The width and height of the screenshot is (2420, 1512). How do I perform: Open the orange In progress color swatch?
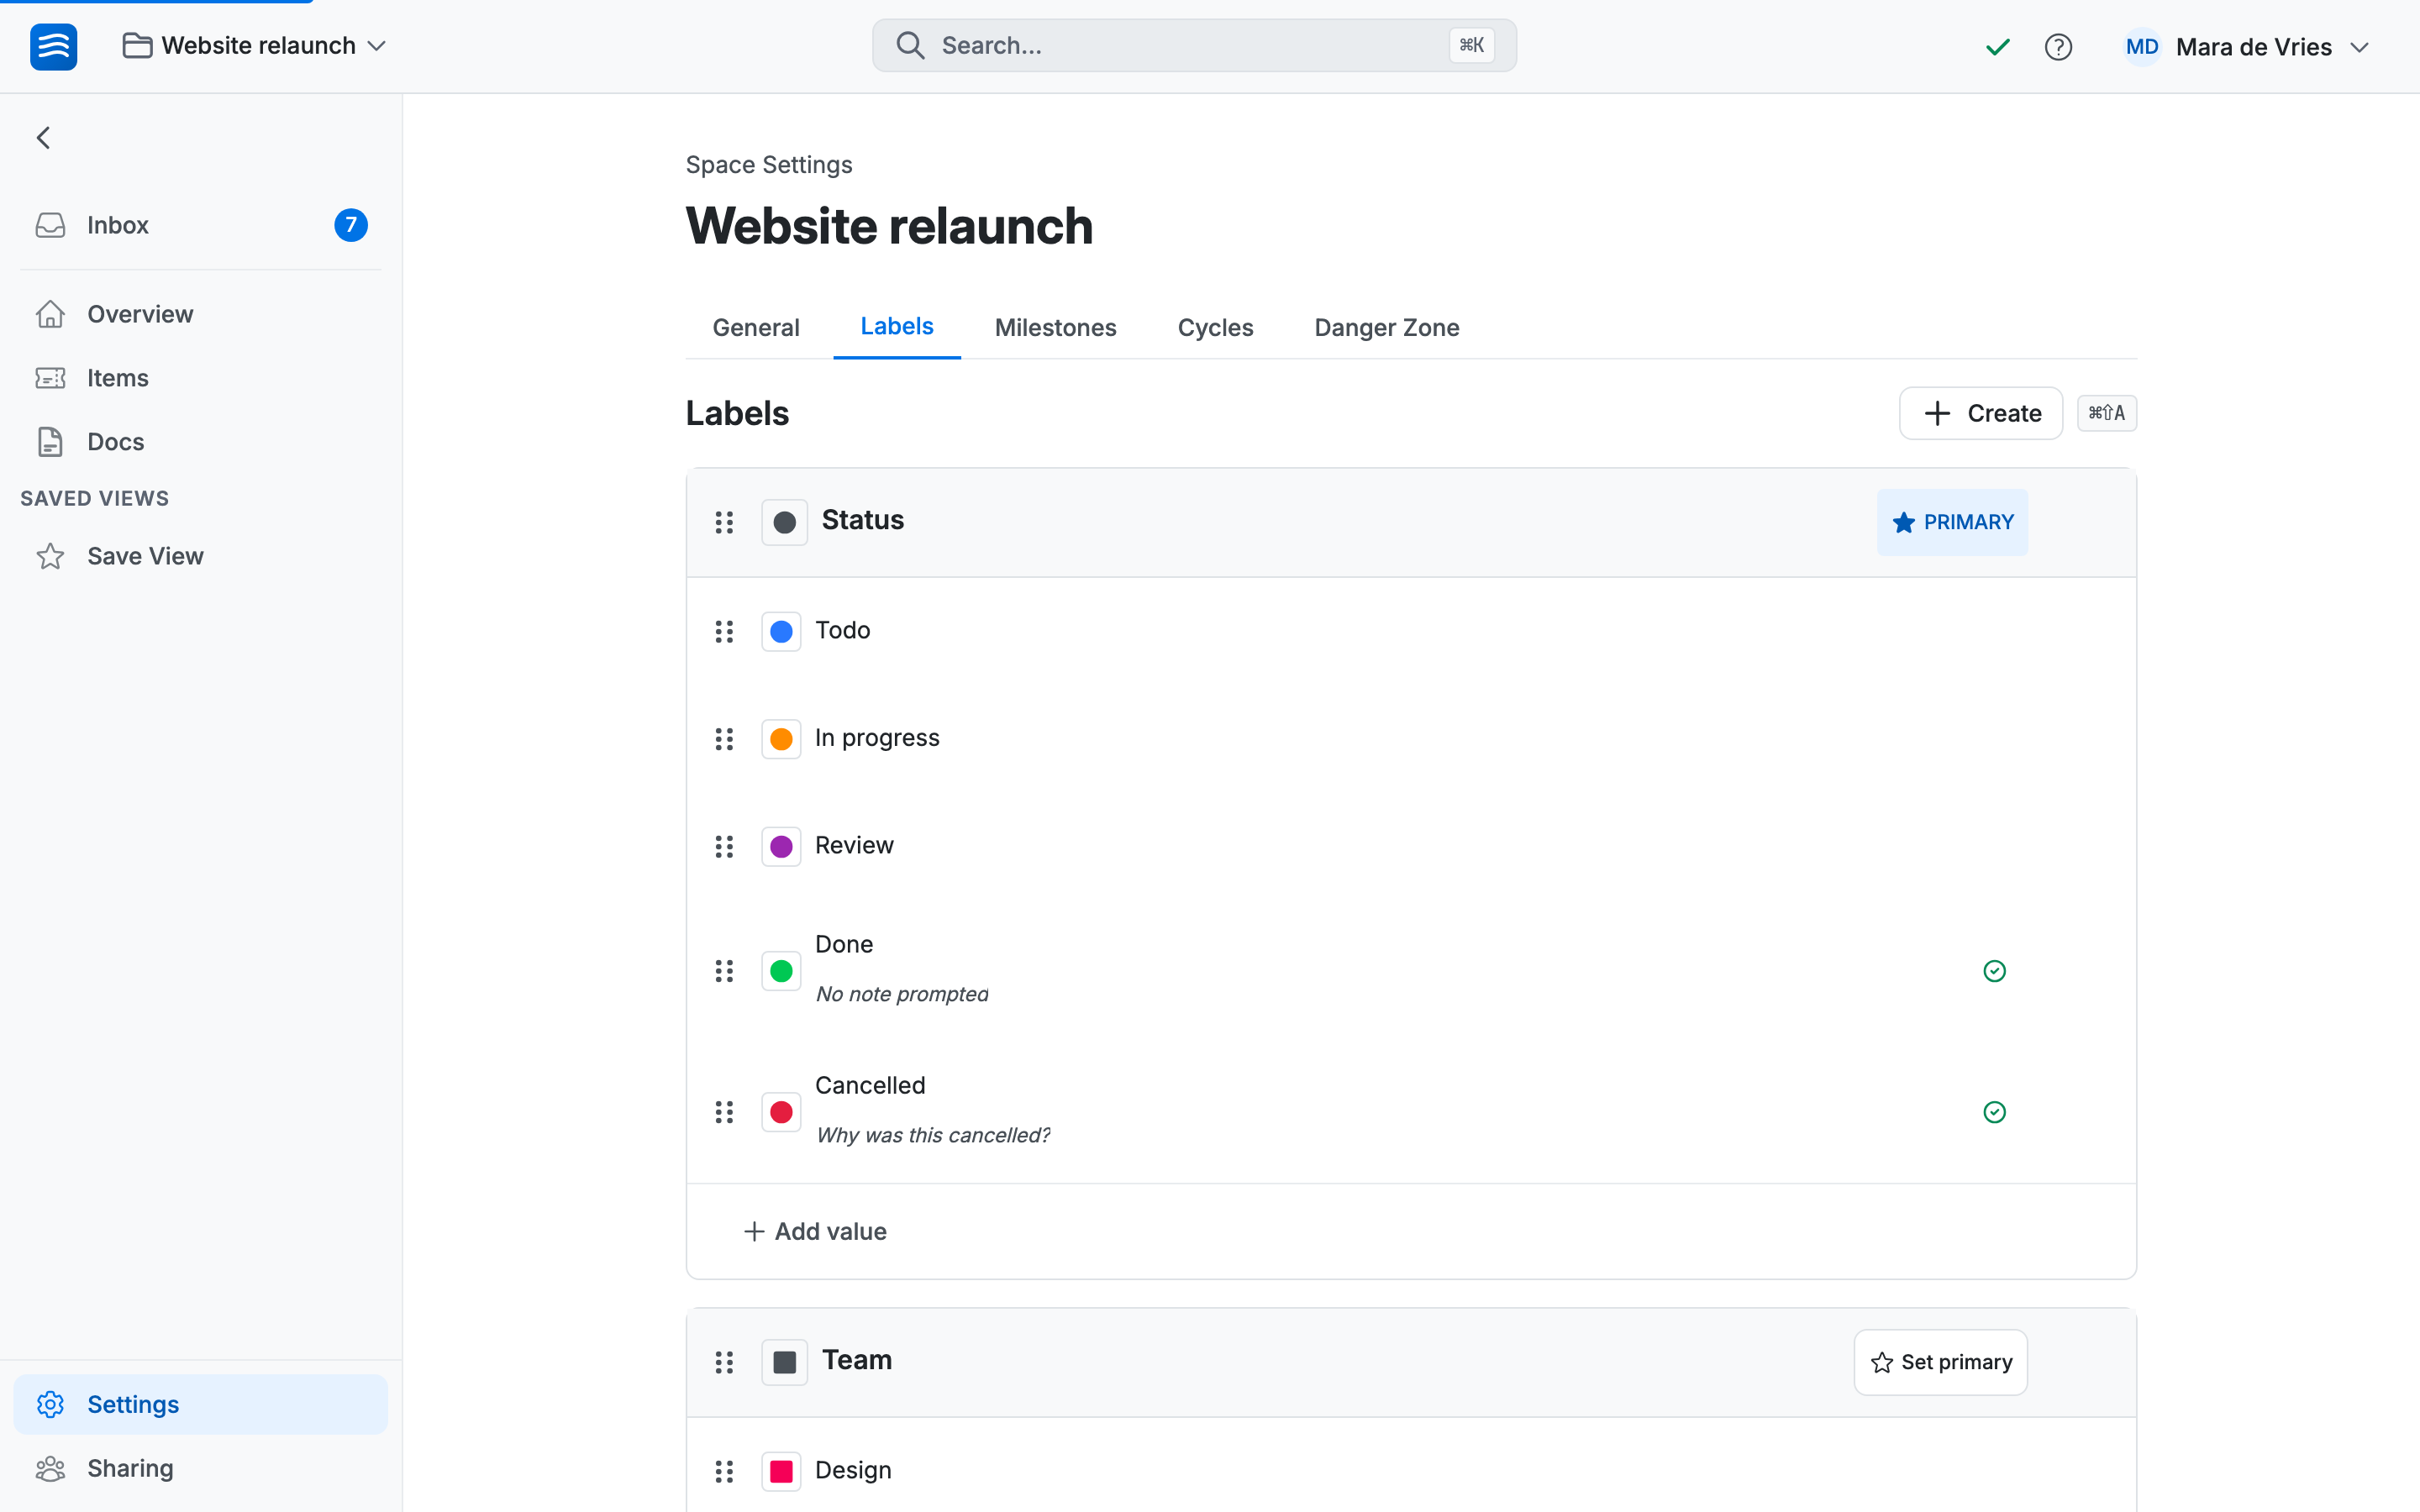tap(781, 739)
